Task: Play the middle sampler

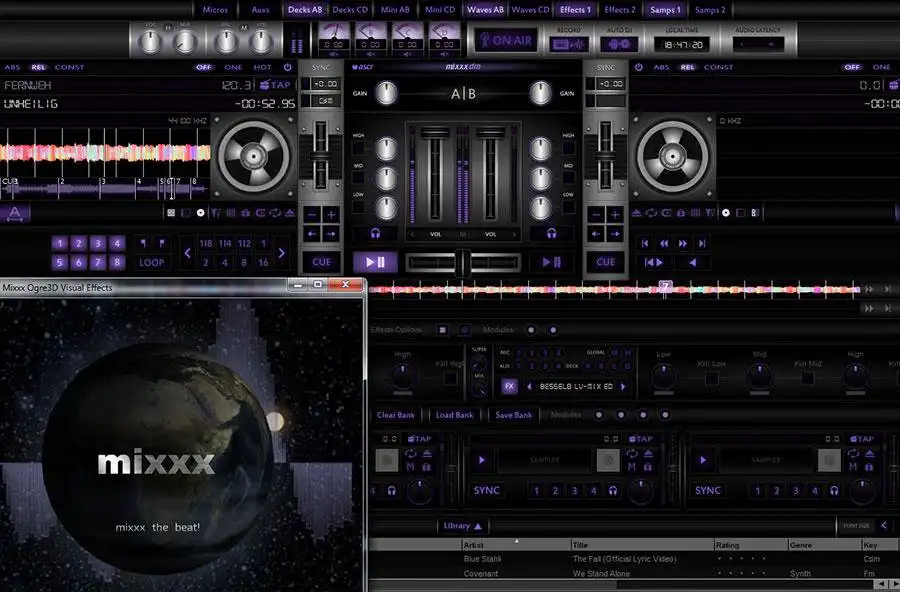Action: click(x=482, y=460)
